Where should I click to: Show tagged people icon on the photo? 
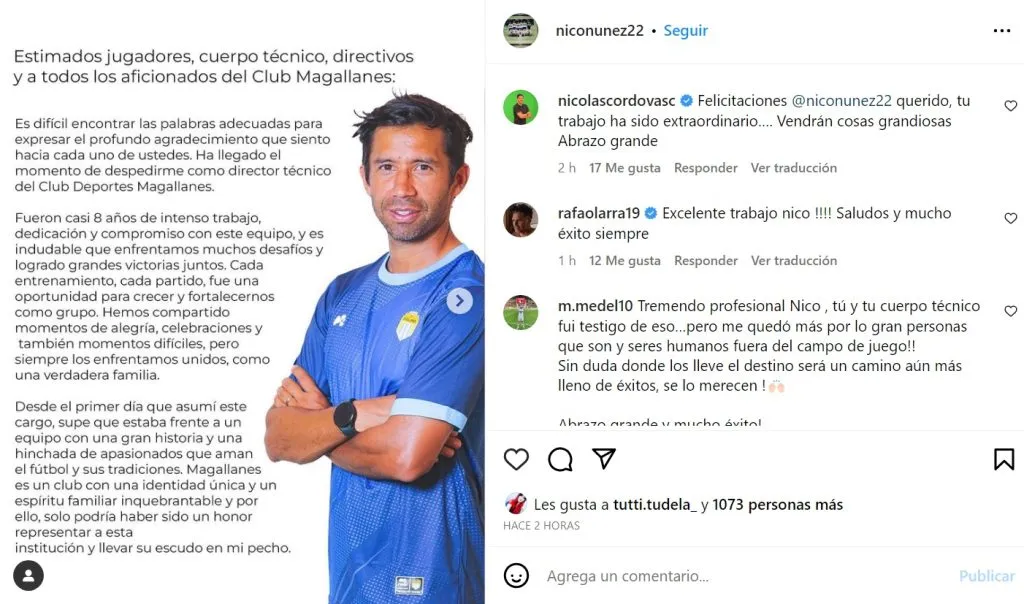(x=28, y=575)
